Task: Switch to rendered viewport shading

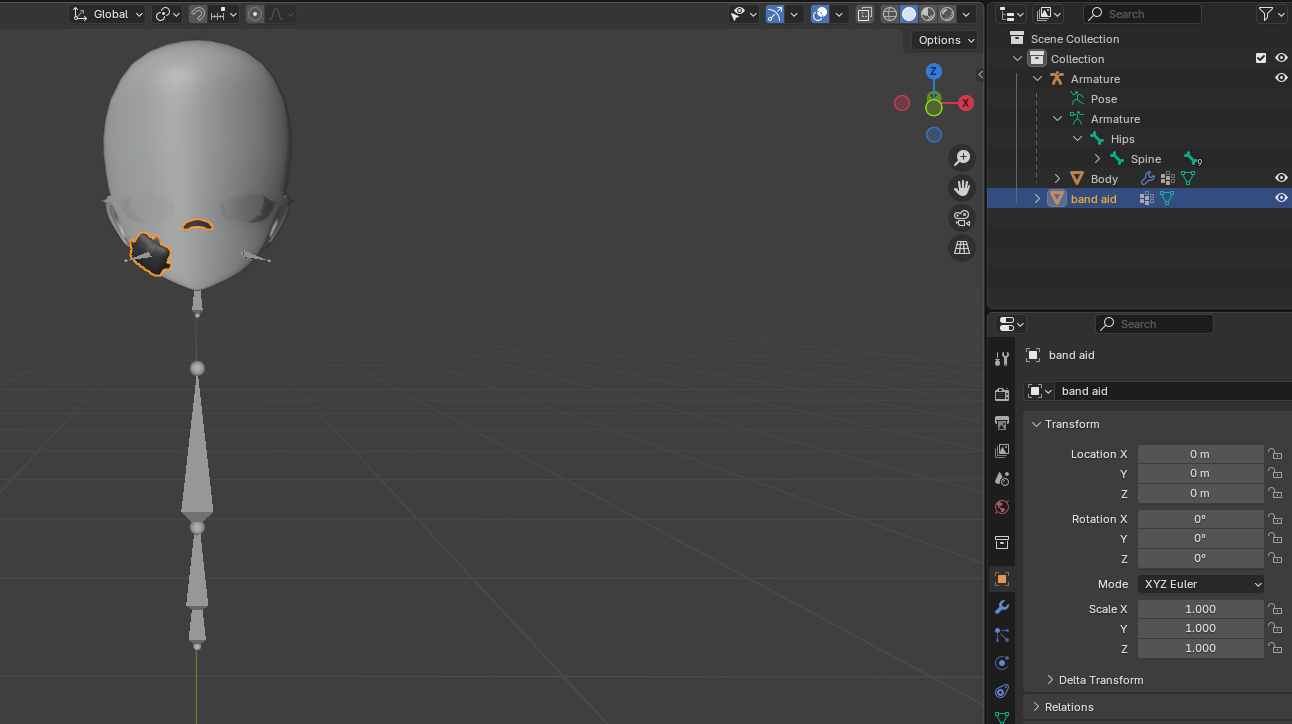Action: 947,14
